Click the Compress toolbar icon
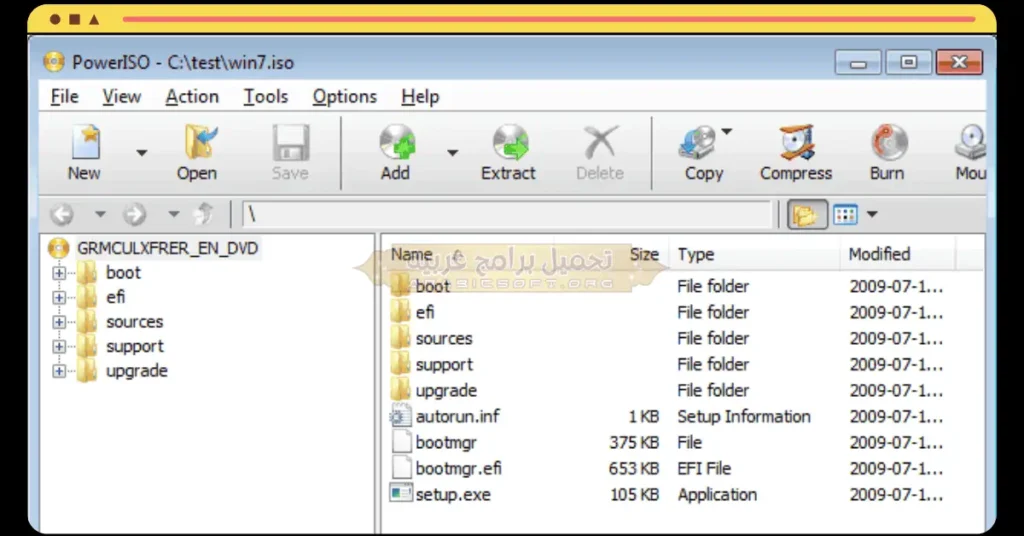 tap(797, 142)
